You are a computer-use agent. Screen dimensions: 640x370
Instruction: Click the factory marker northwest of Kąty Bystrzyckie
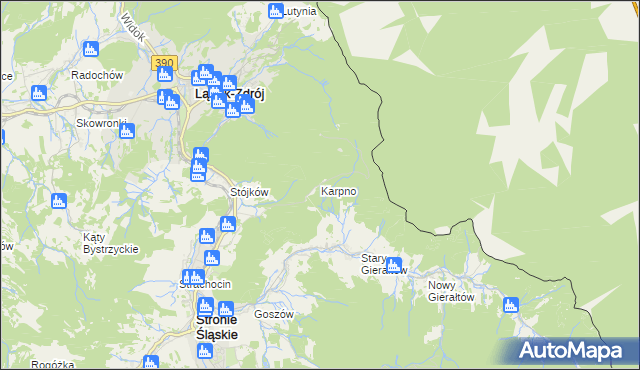pos(59,201)
